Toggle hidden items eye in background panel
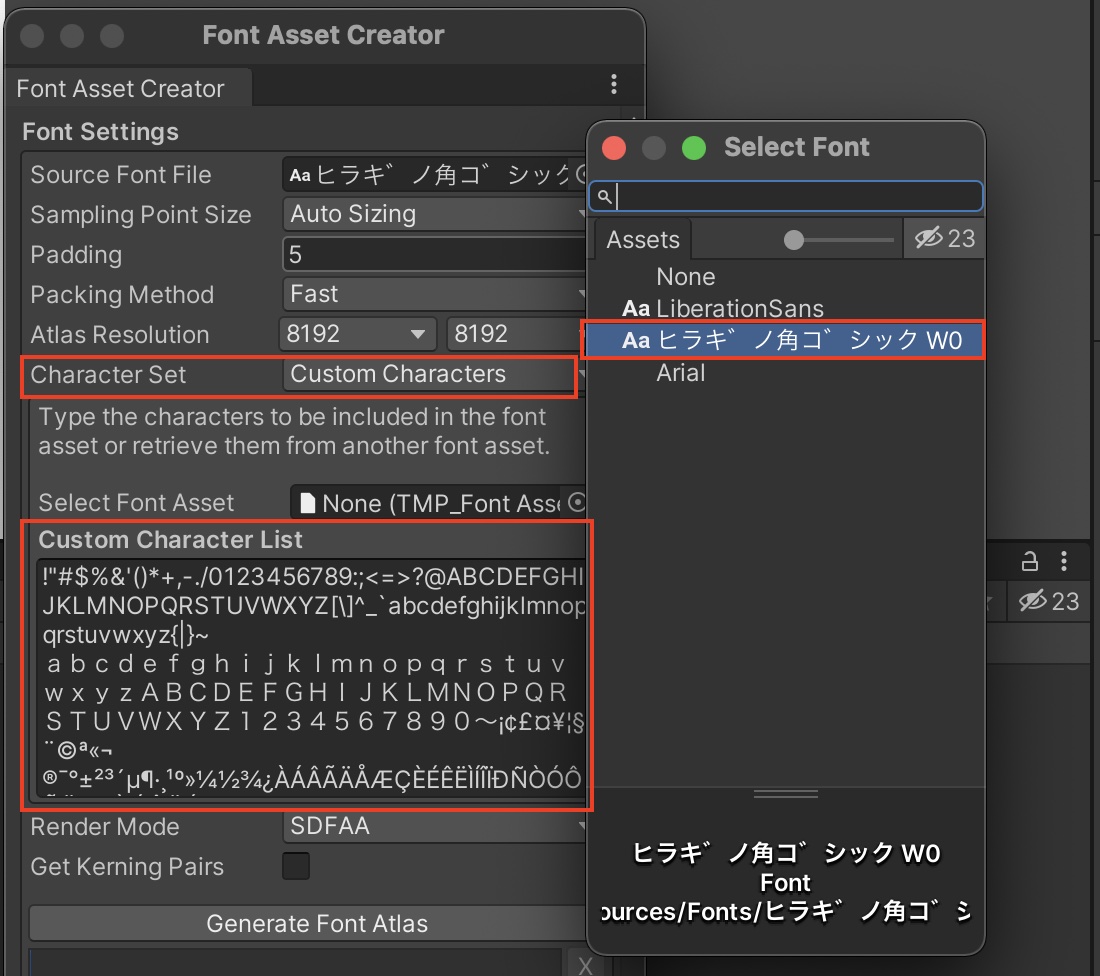The image size is (1100, 976). (1032, 601)
